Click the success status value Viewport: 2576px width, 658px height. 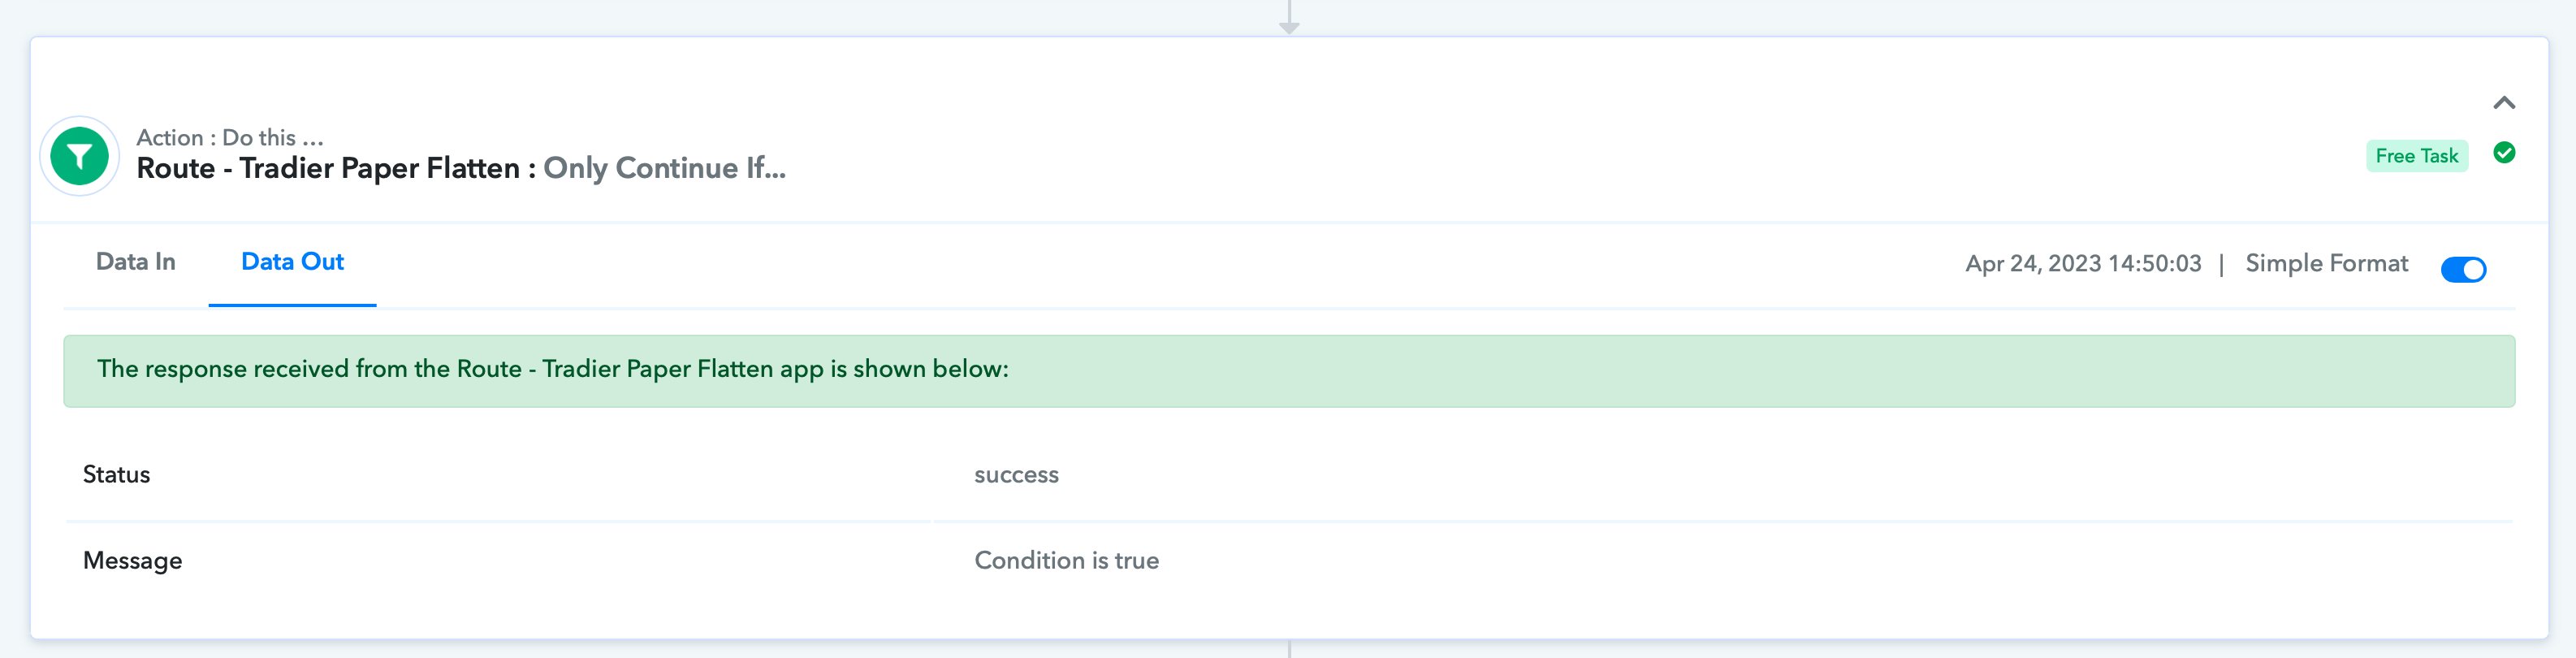[1016, 475]
